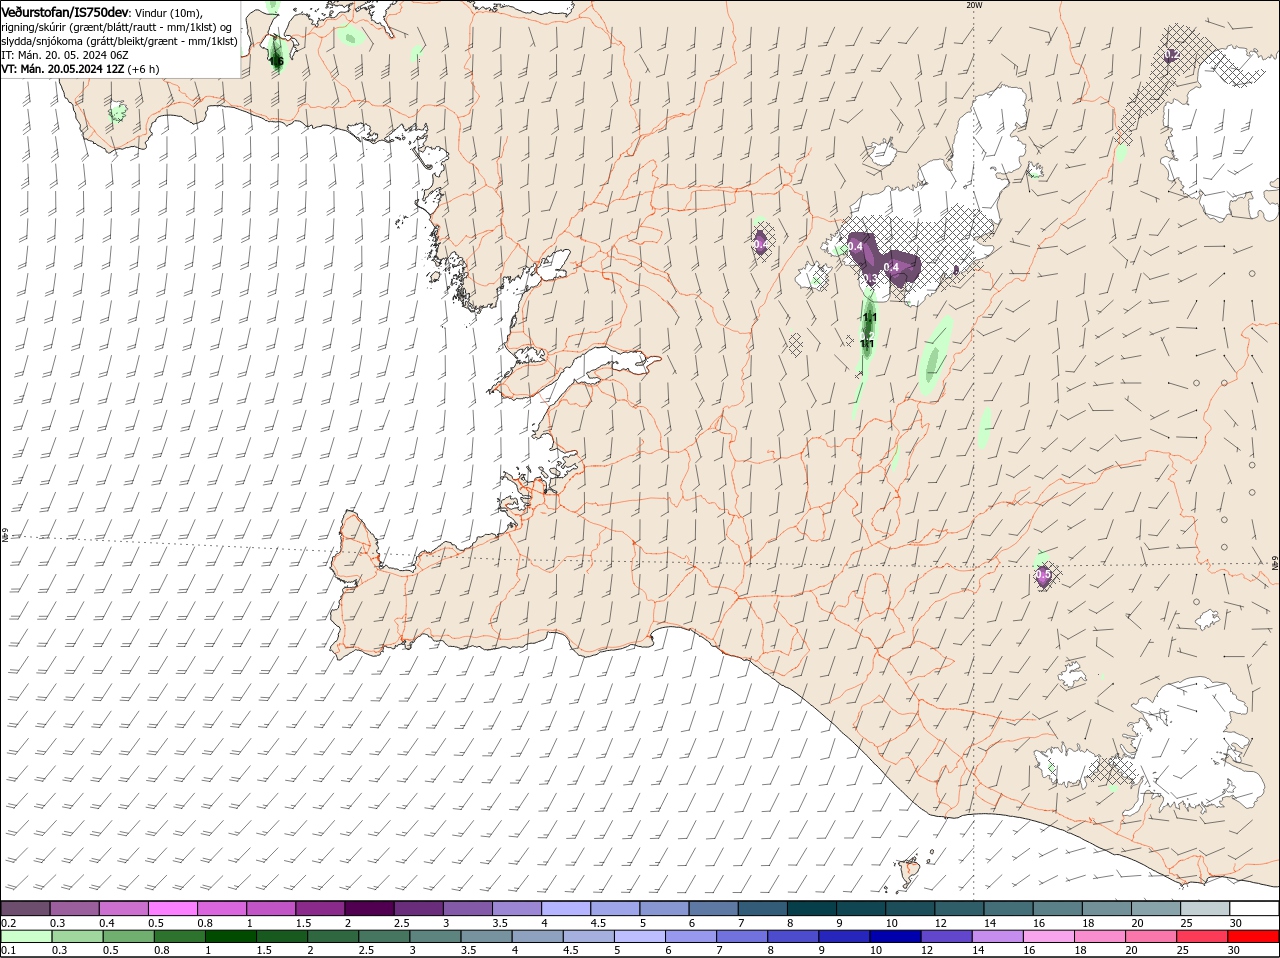
Task: Click the 20W longitude label at map top
Action: click(x=974, y=5)
